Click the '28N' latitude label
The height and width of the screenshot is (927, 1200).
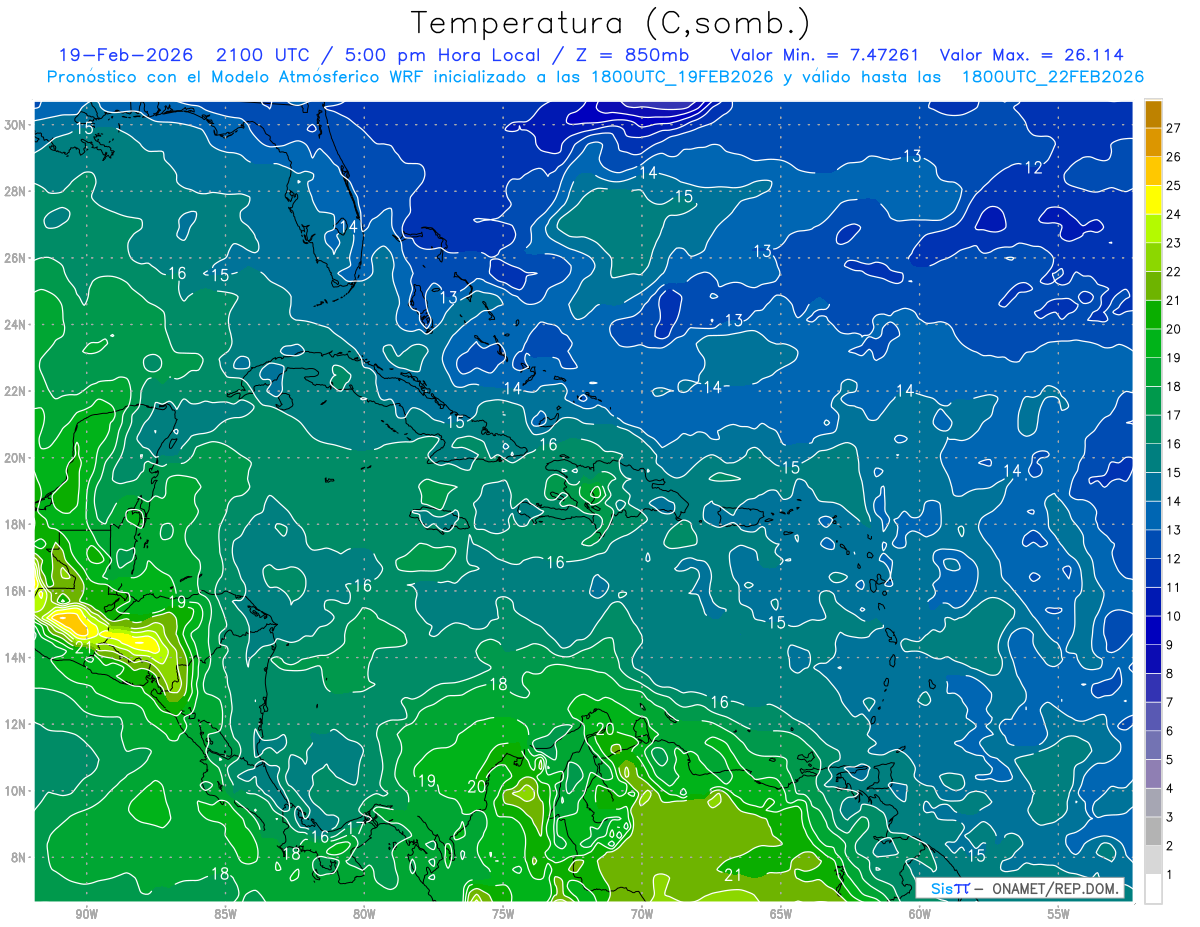tap(17, 191)
